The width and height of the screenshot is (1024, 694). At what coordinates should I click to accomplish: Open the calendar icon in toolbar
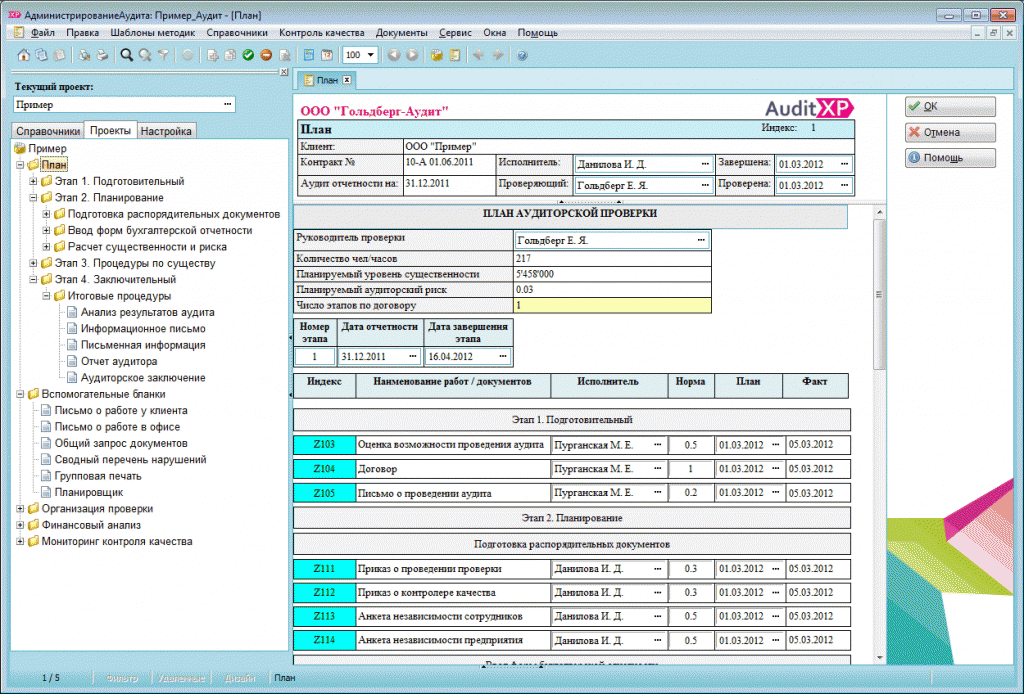pos(327,55)
